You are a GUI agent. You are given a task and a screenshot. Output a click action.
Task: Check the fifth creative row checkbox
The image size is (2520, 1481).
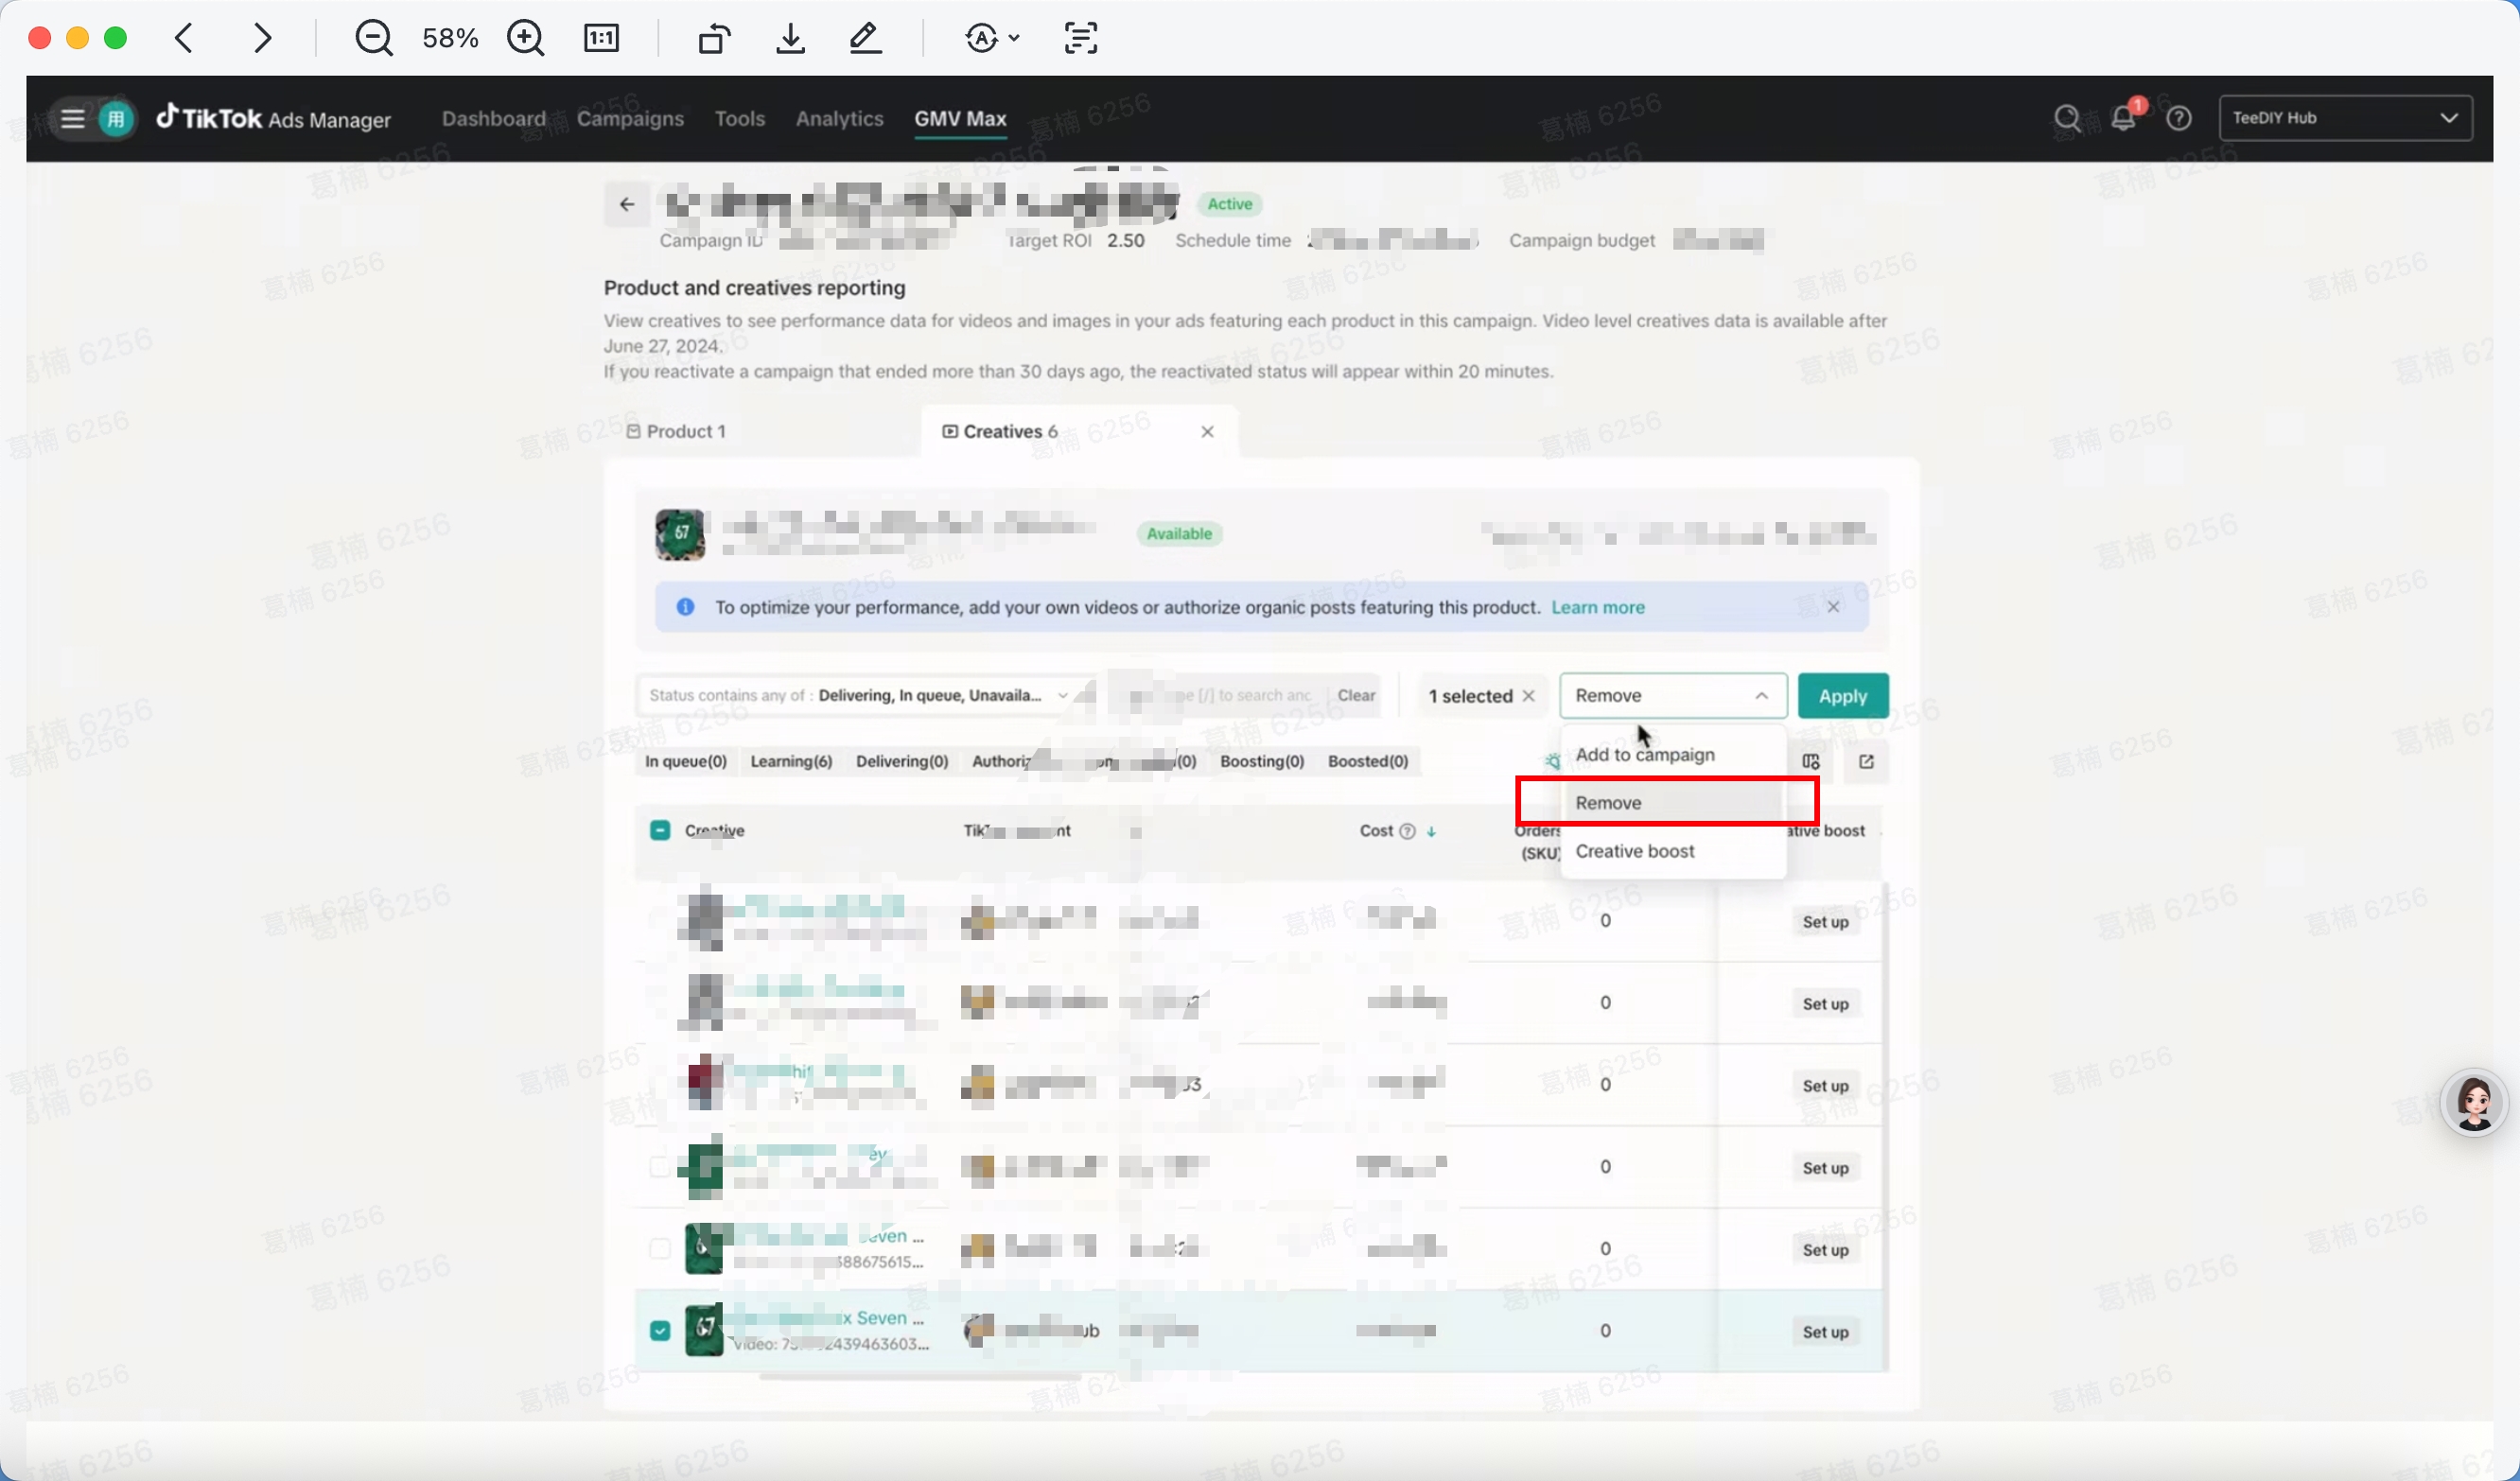pos(660,1249)
